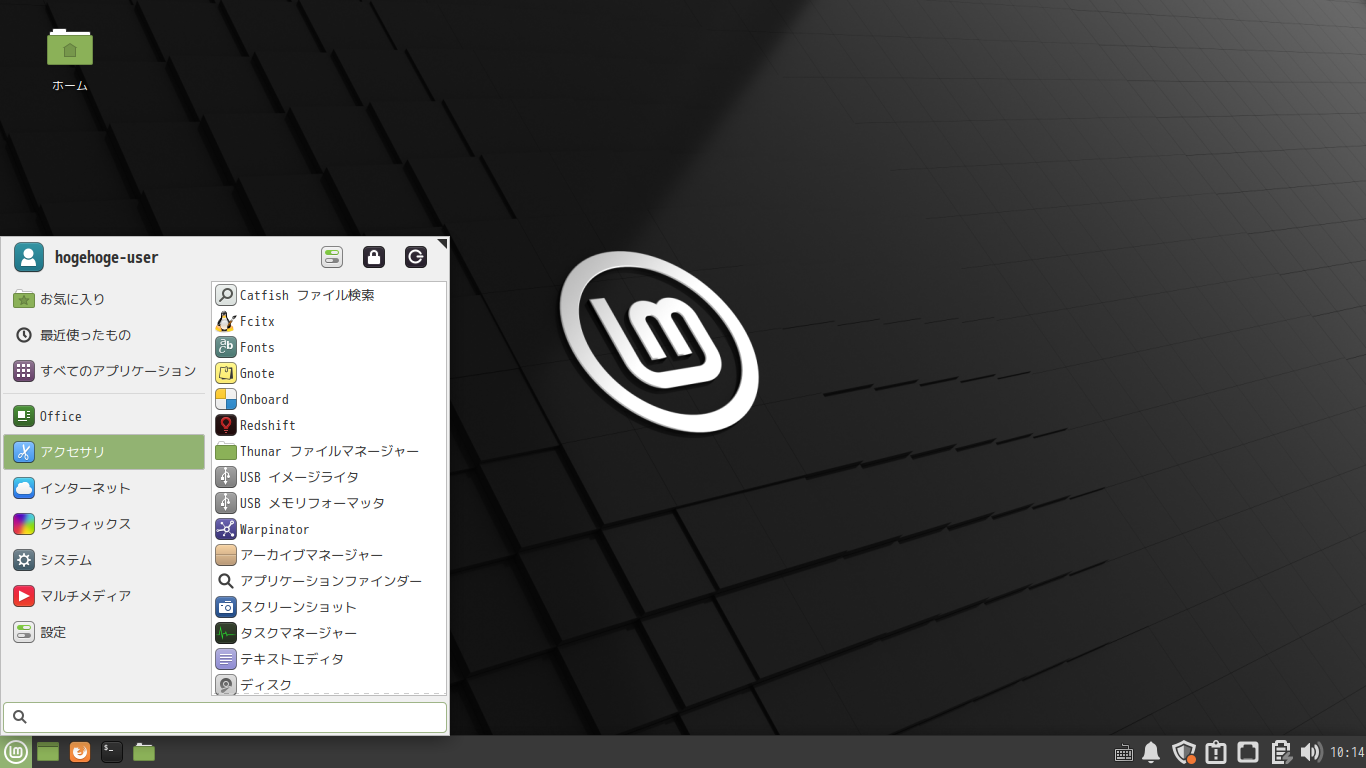The image size is (1366, 768).
Task: Launch アプリケーションファインダー
Action: click(329, 581)
